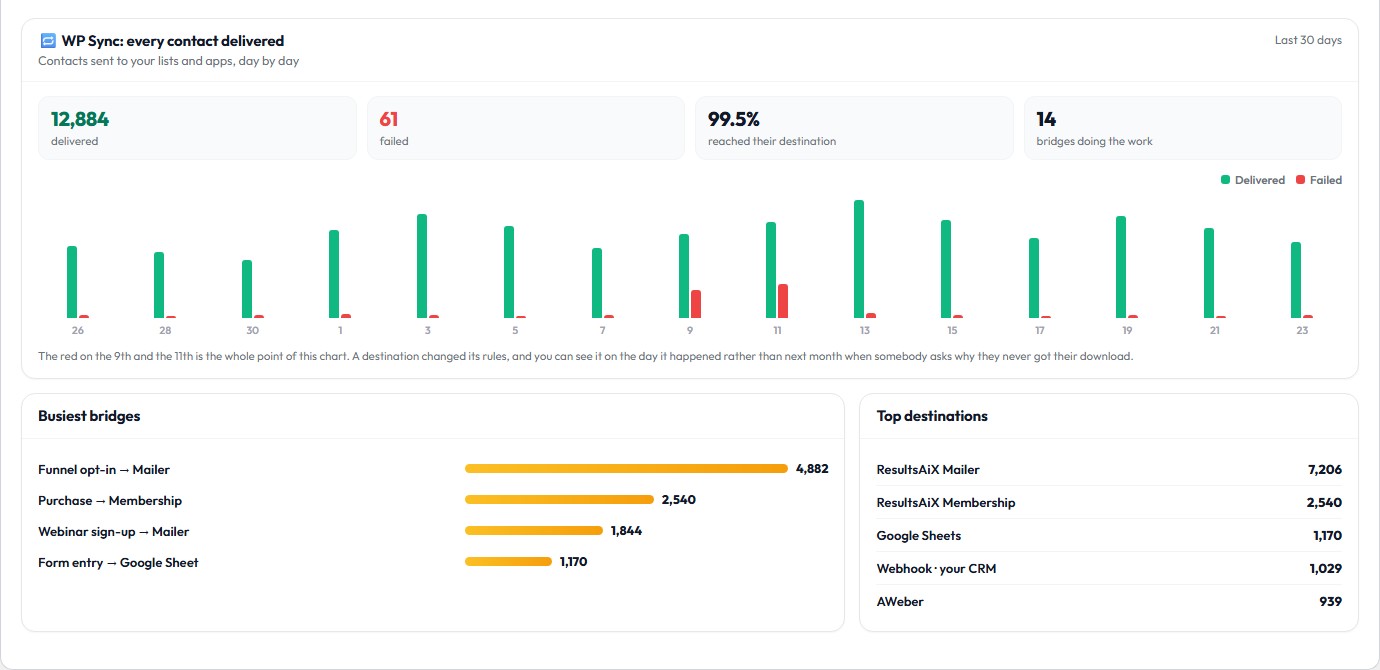Image resolution: width=1380 pixels, height=670 pixels.
Task: Click the "Failed" legend label
Action: (x=1326, y=180)
